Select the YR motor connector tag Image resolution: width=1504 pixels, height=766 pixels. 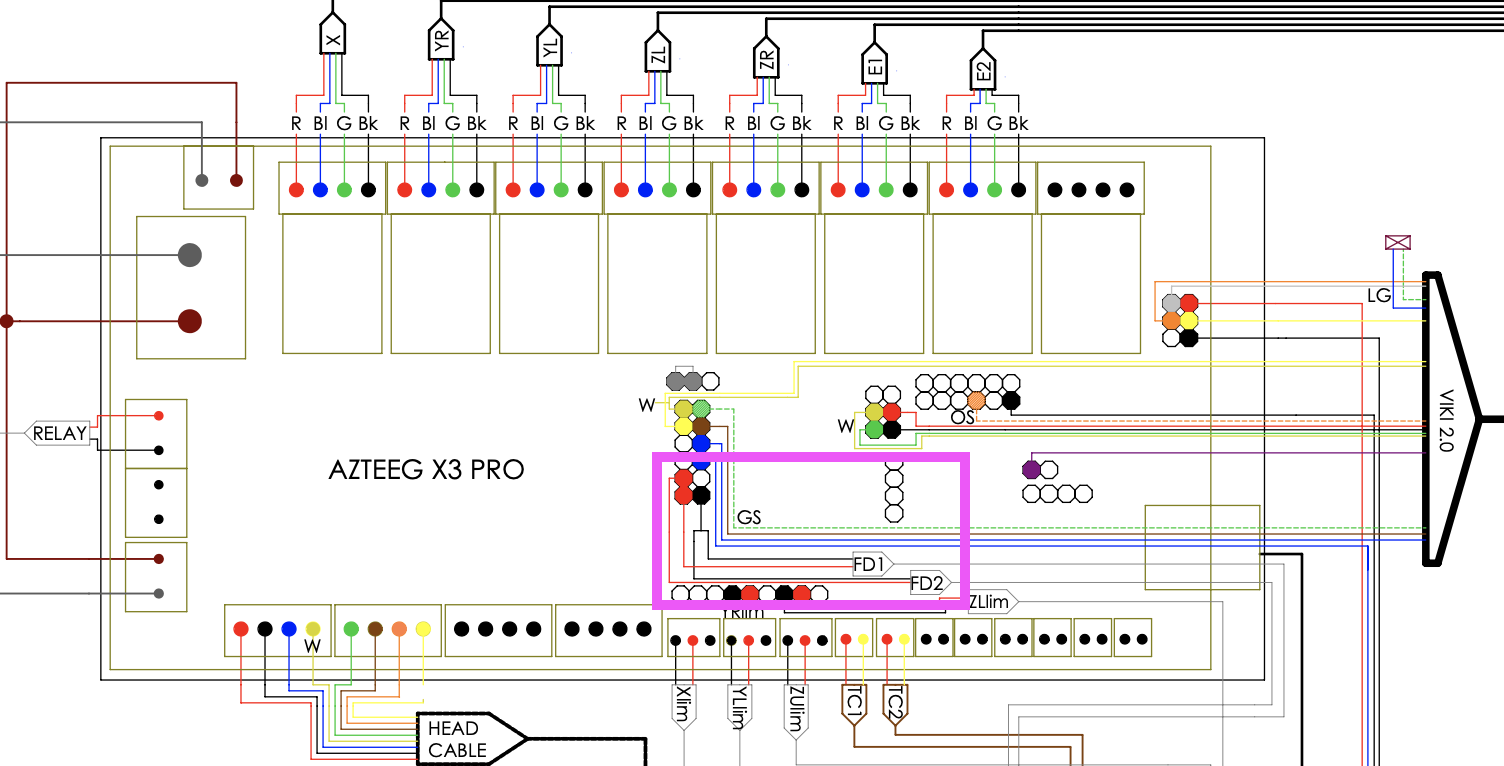[x=441, y=41]
